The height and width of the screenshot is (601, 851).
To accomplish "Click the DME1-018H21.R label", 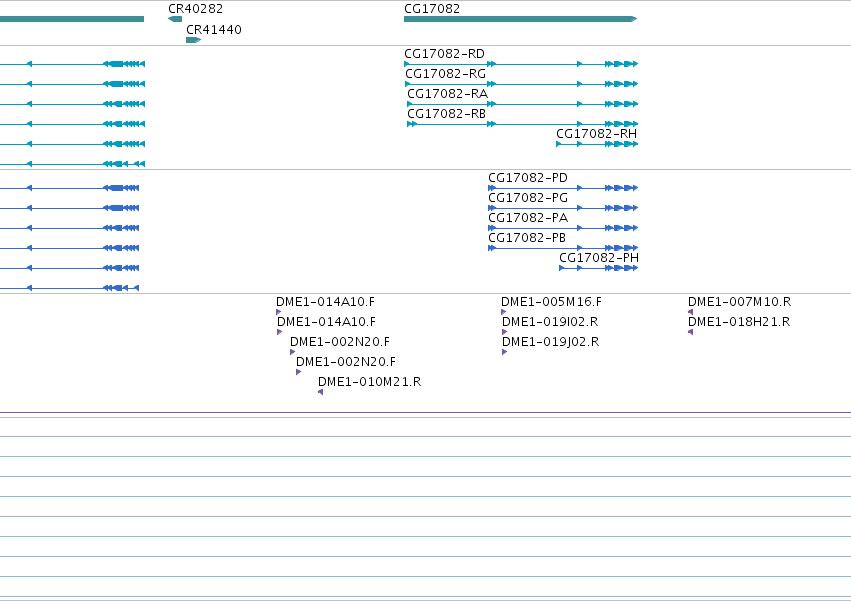I will tap(739, 322).
